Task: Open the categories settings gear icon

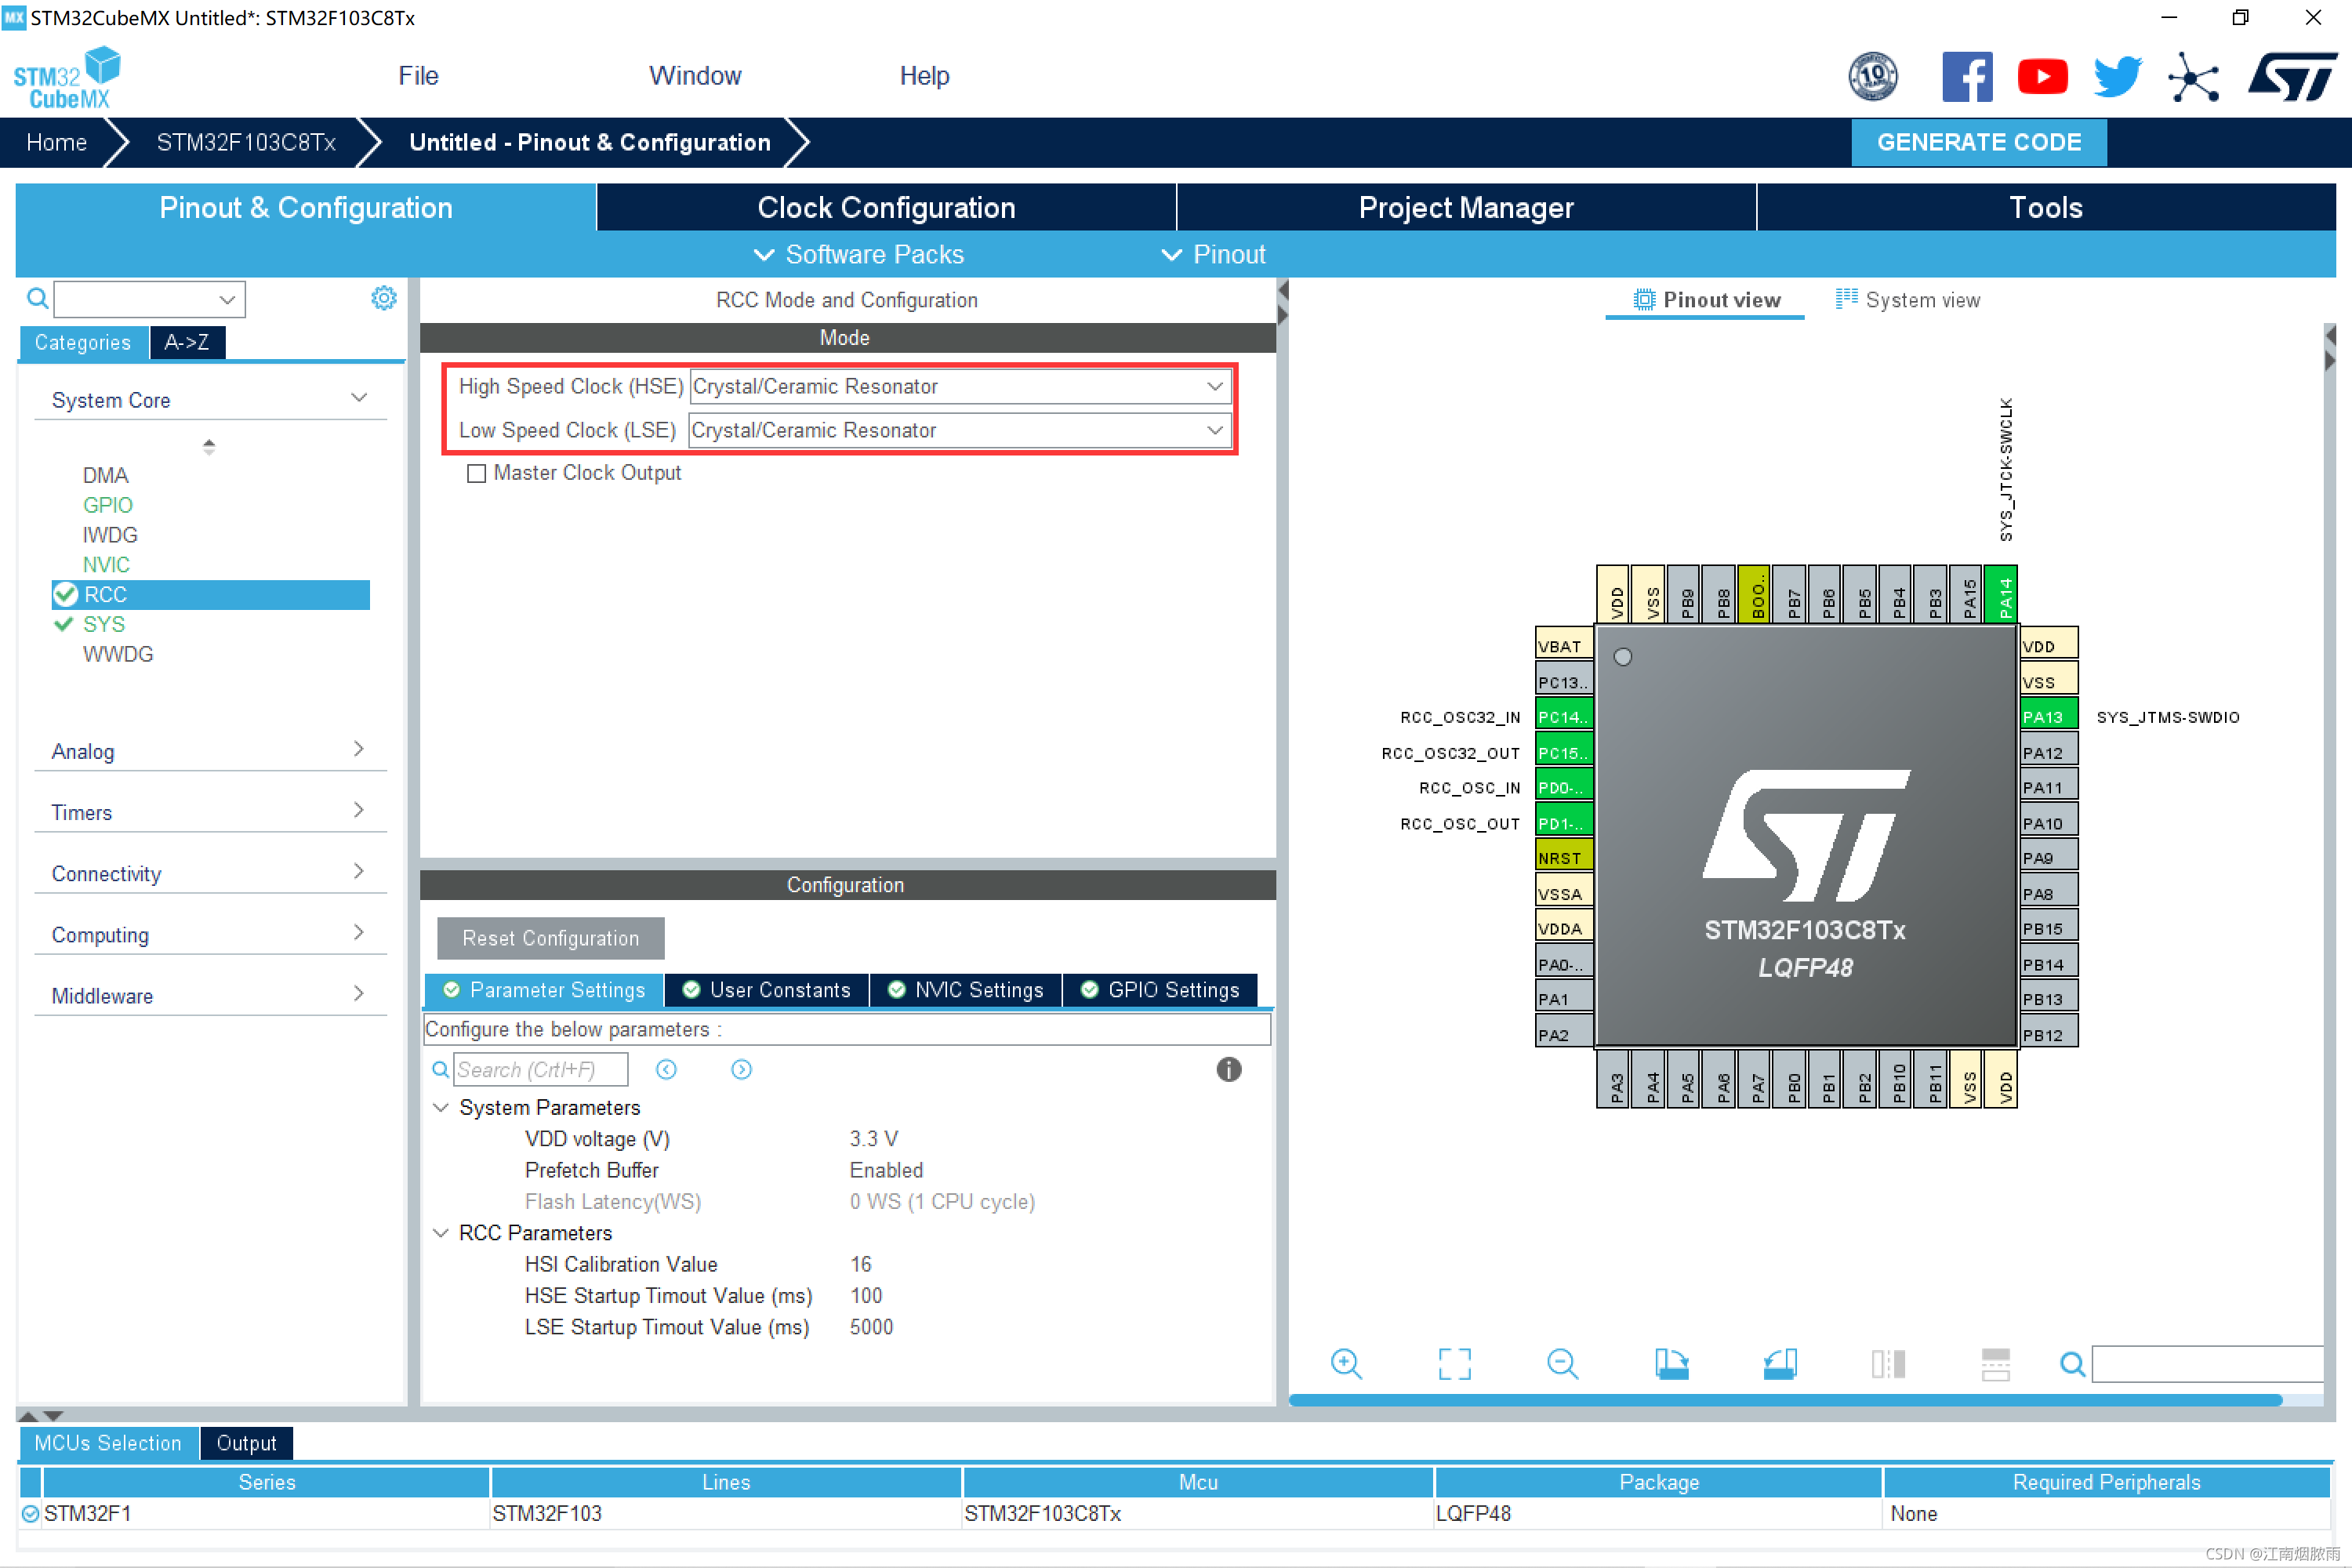Action: click(x=383, y=298)
